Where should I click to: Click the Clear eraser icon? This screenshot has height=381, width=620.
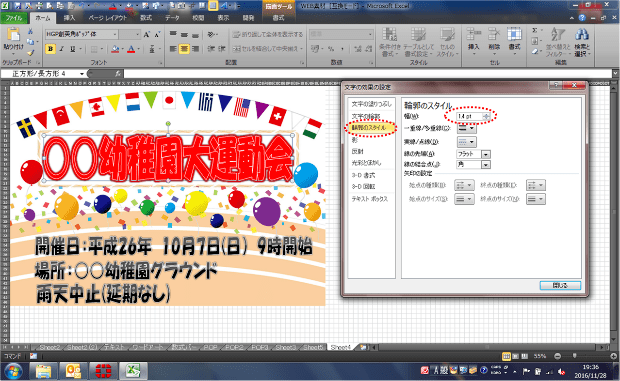[x=535, y=52]
